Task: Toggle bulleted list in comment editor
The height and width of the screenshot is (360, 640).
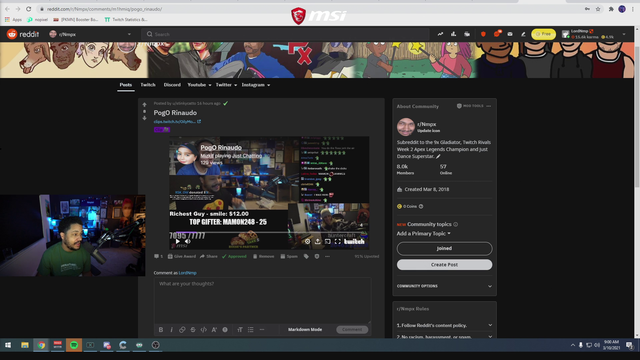Action: click(x=251, y=329)
